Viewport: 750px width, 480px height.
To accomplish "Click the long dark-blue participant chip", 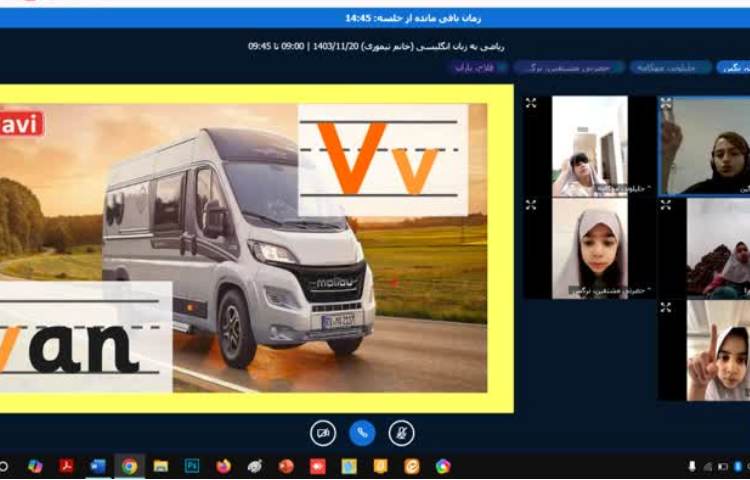I will tap(569, 67).
